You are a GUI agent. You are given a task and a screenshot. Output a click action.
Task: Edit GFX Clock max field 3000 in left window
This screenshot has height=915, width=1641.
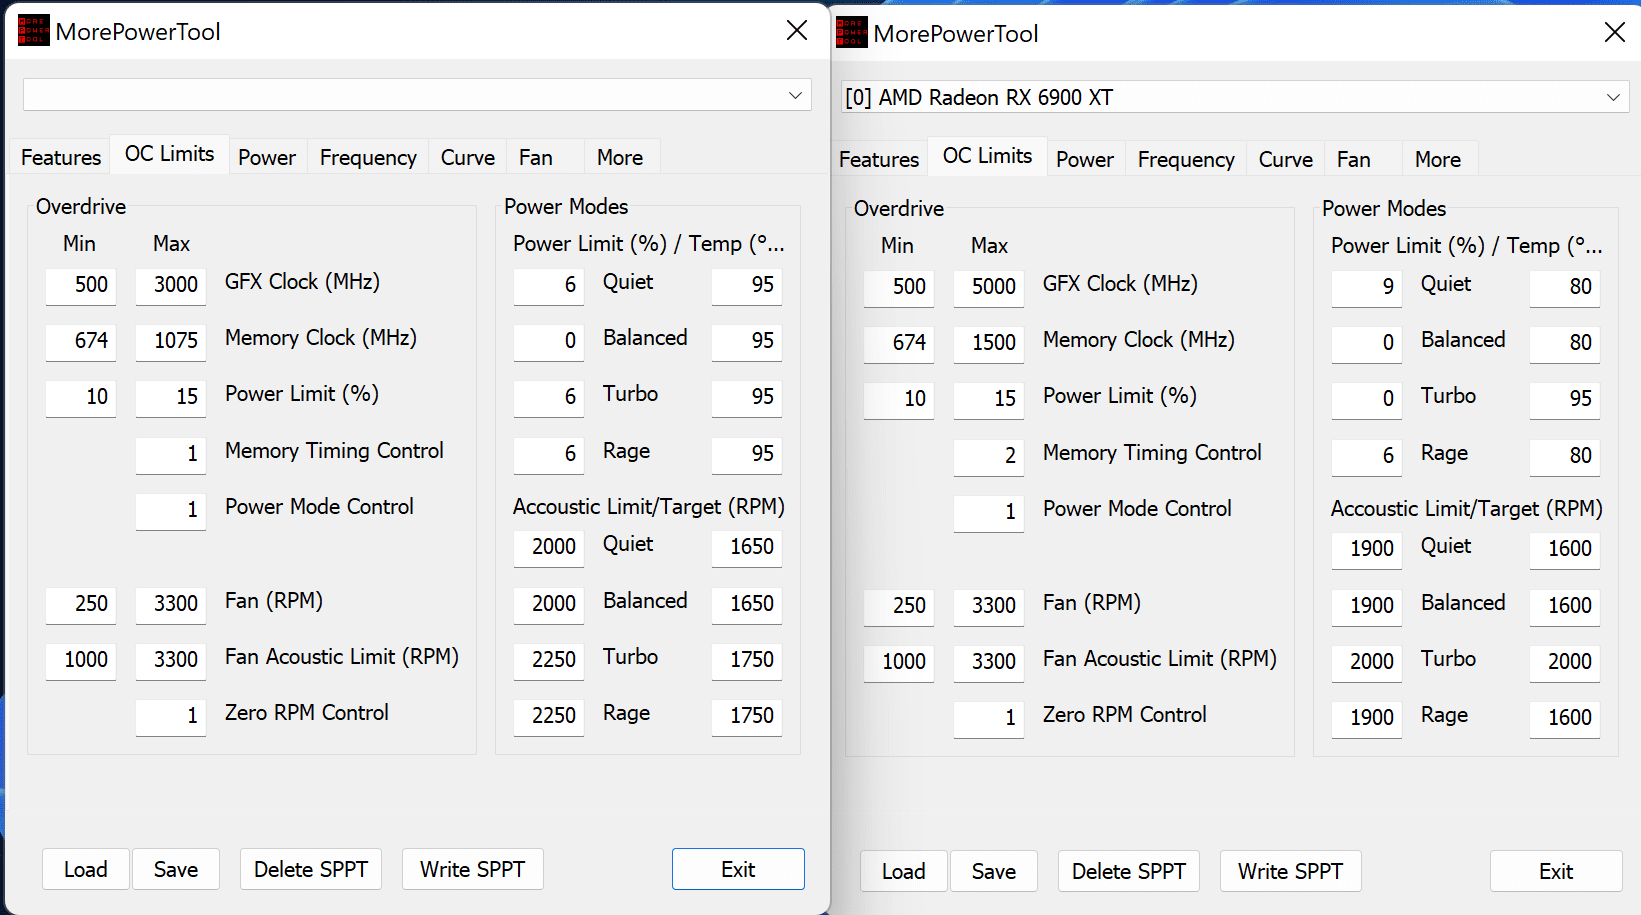pos(171,285)
